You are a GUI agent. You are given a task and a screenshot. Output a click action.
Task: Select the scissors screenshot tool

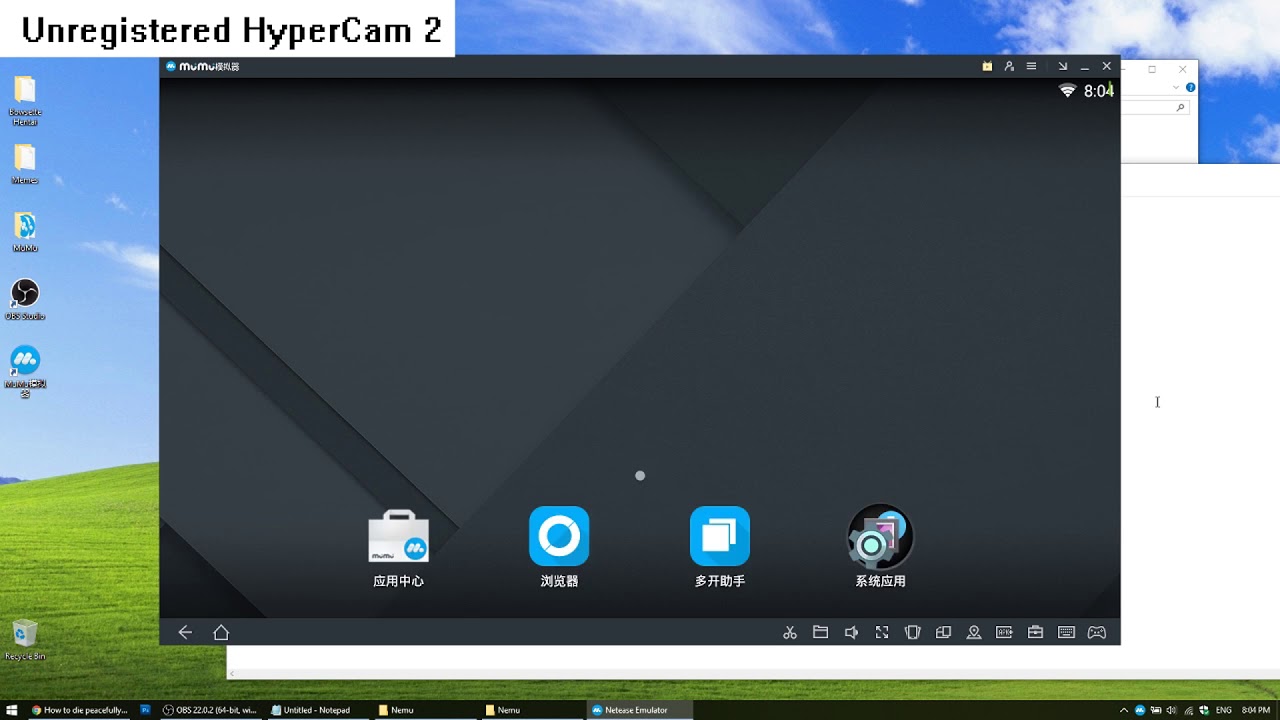pos(790,632)
